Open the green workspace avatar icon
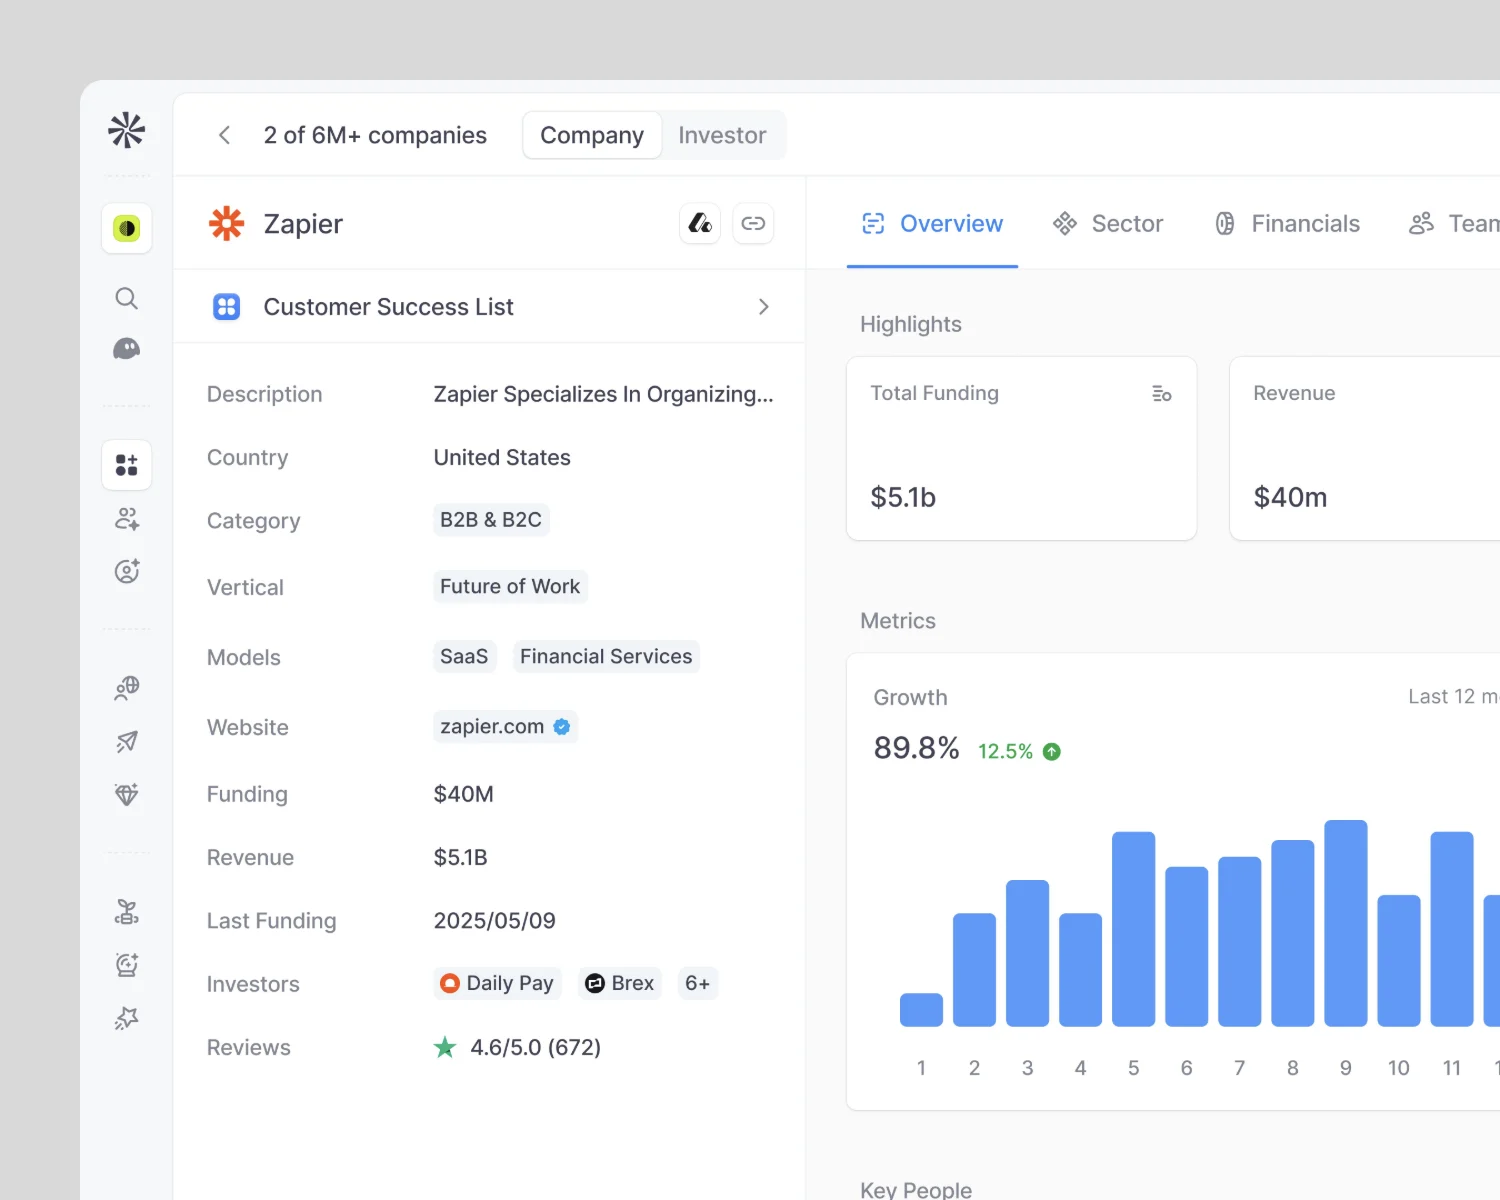 pyautogui.click(x=127, y=228)
